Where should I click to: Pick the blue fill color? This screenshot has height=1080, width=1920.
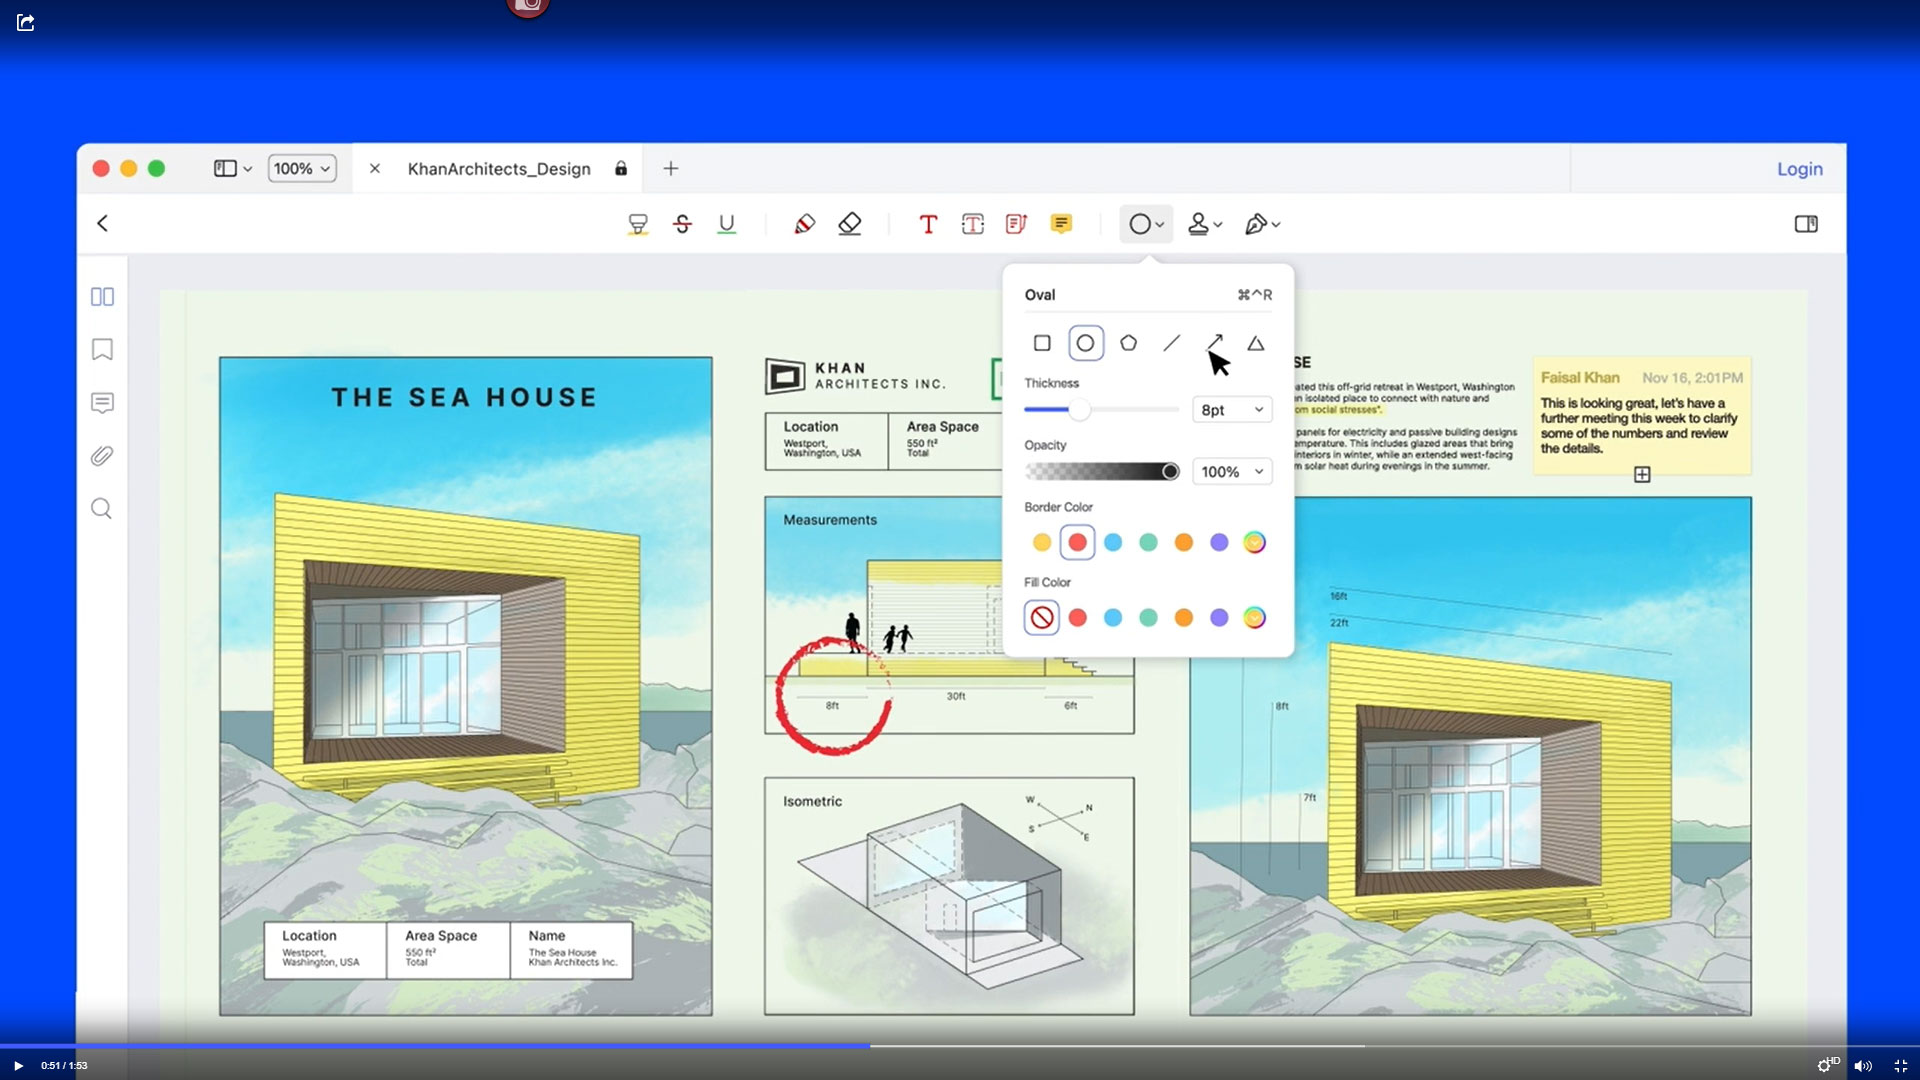1113,618
